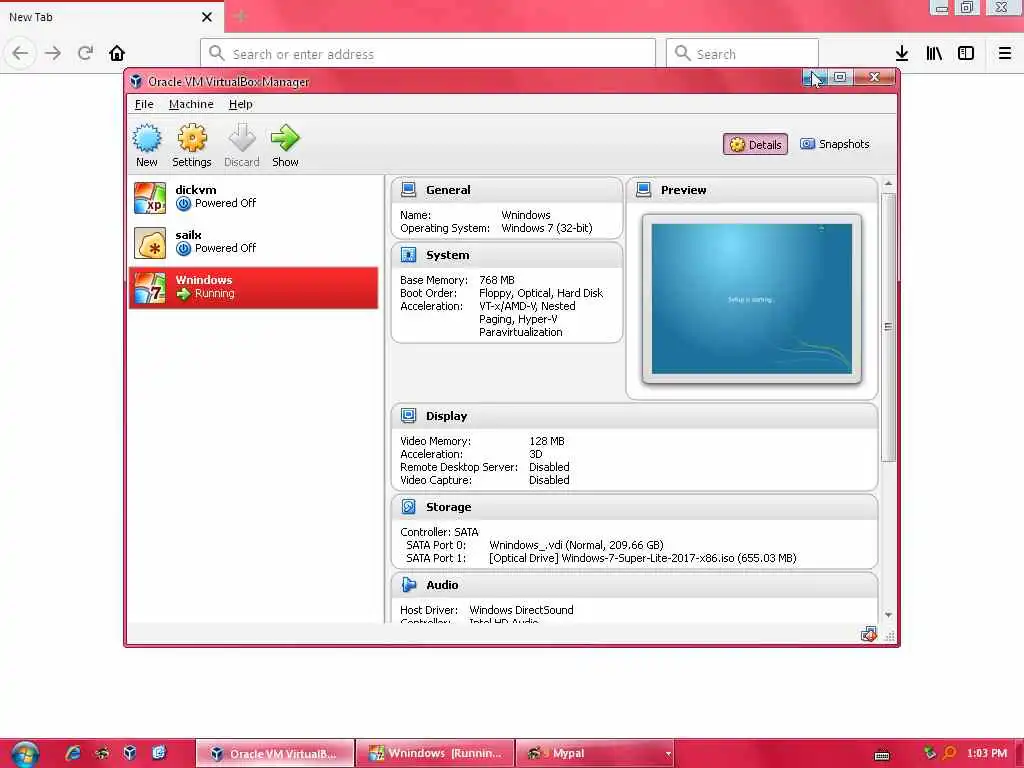Switch to Wnindows [Running] taskbar button
The width and height of the screenshot is (1024, 768).
coord(436,754)
